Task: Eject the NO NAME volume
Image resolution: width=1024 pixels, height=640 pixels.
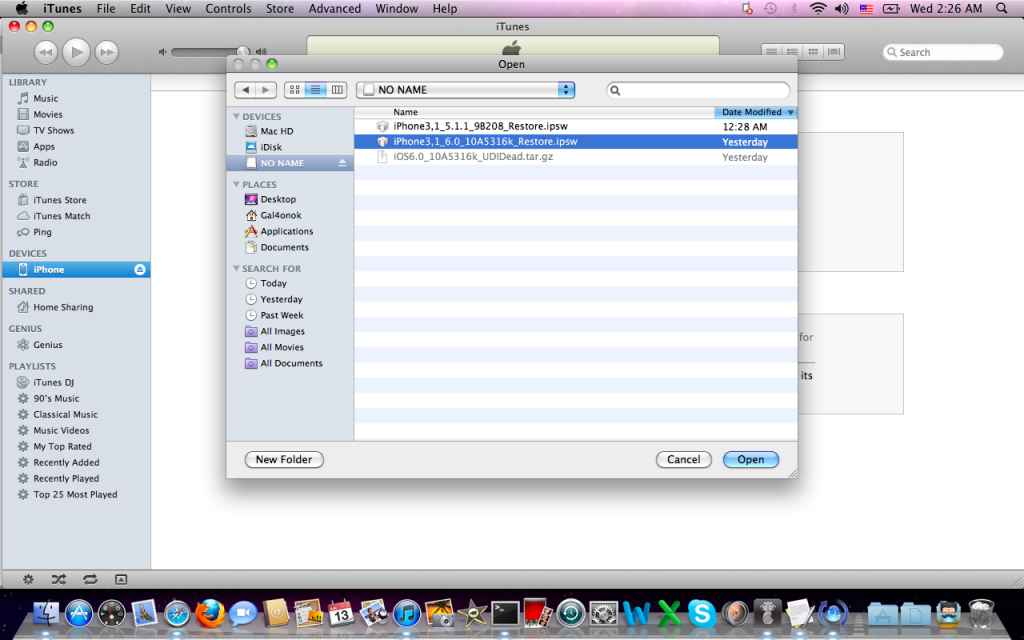Action: (x=342, y=163)
